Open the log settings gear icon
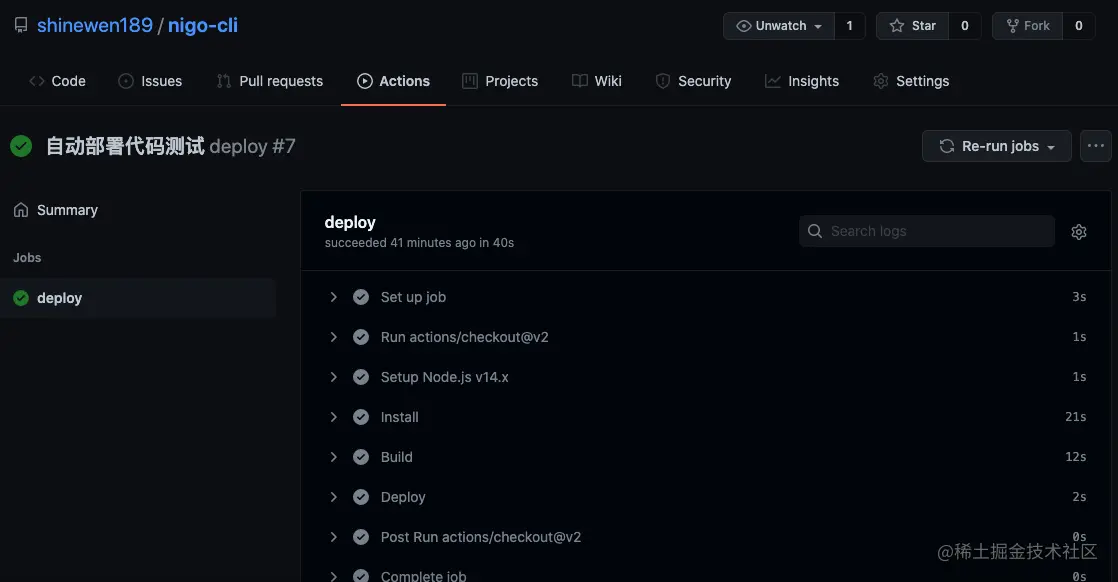 pos(1079,232)
